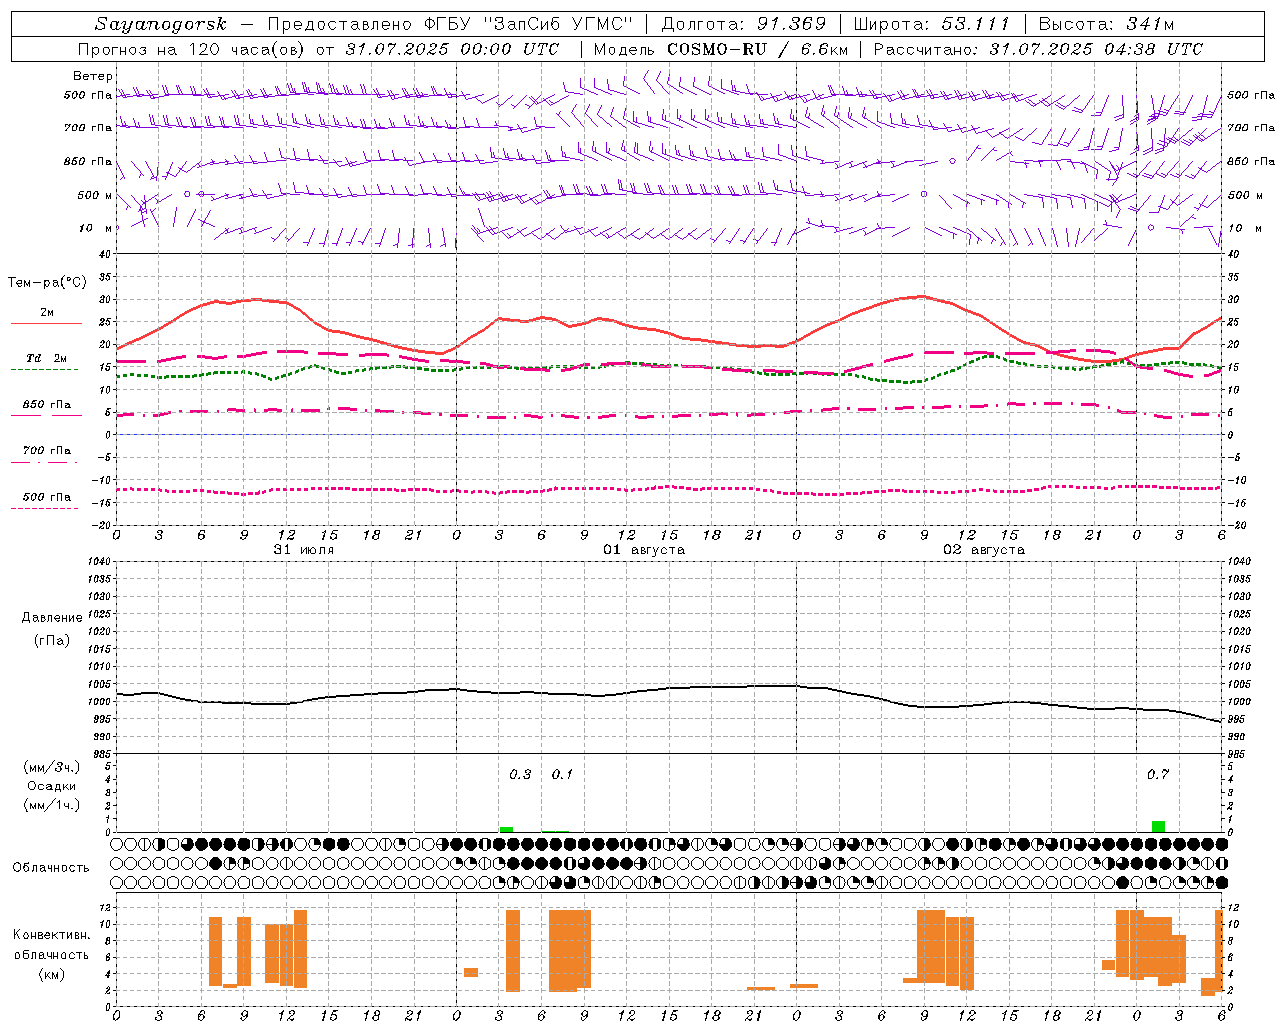Image resolution: width=1280 pixels, height=1024 pixels.
Task: Click 'Прогноз на 120 часа(ов)' forecast text
Action: 192,49
